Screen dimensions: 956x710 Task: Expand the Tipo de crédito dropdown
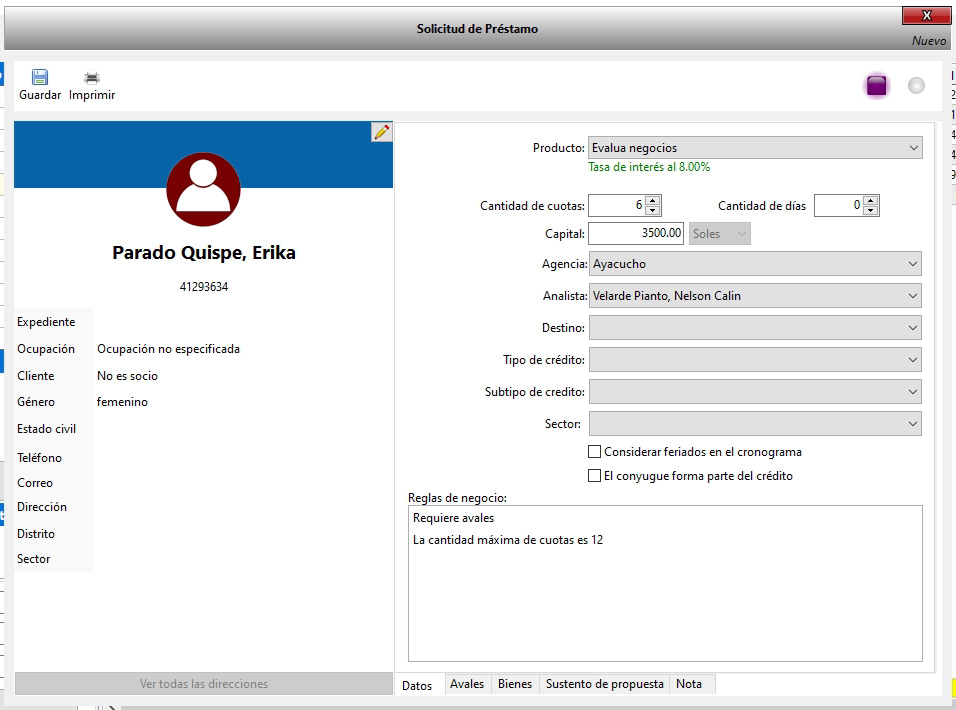[755, 360]
